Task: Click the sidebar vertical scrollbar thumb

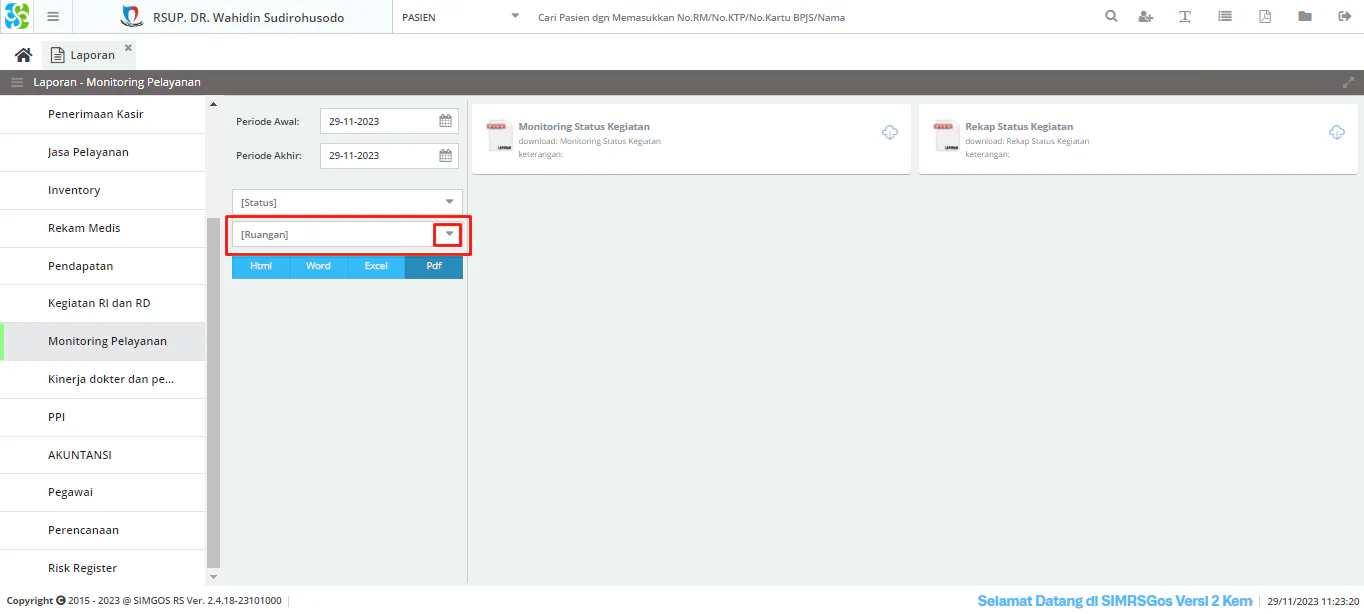Action: click(x=213, y=393)
